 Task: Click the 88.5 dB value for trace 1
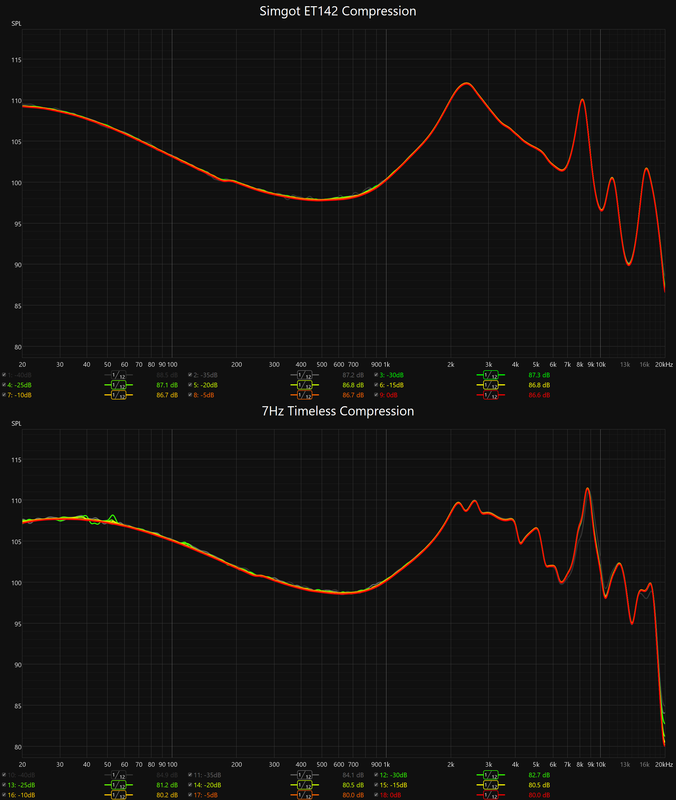pyautogui.click(x=167, y=375)
